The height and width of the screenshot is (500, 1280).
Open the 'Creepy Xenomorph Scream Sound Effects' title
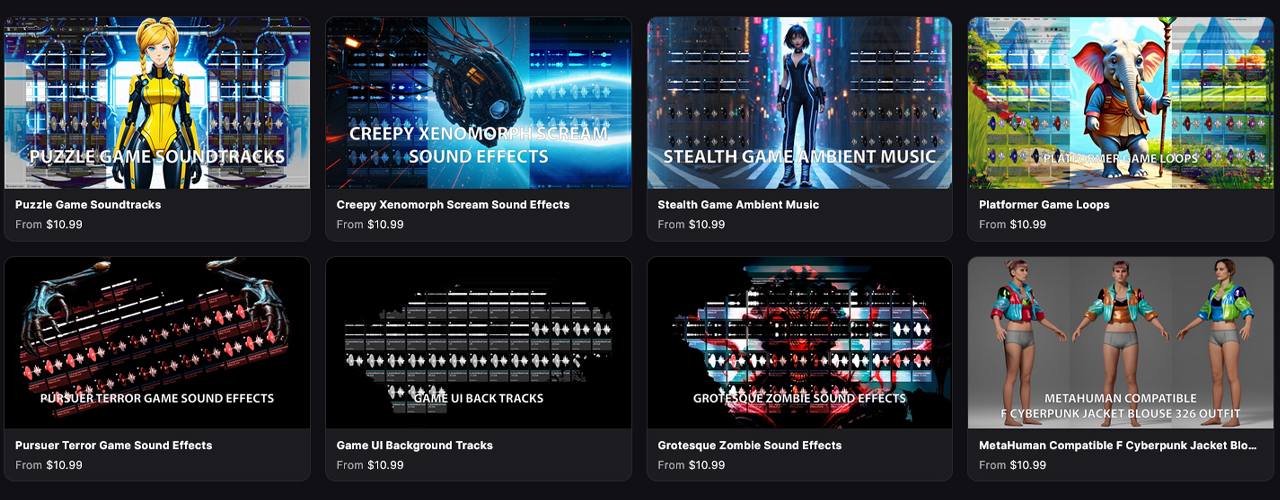coord(453,205)
